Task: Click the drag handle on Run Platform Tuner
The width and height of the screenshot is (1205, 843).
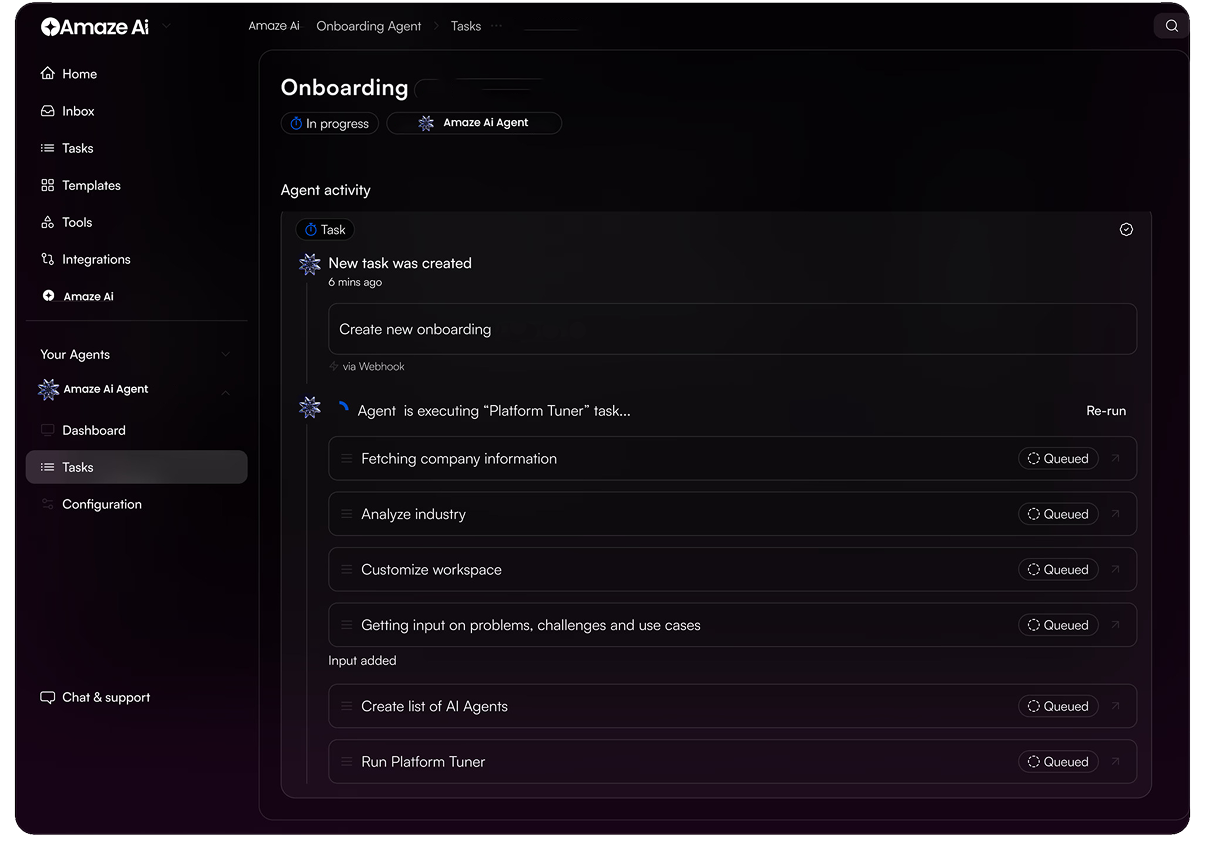Action: coord(347,762)
